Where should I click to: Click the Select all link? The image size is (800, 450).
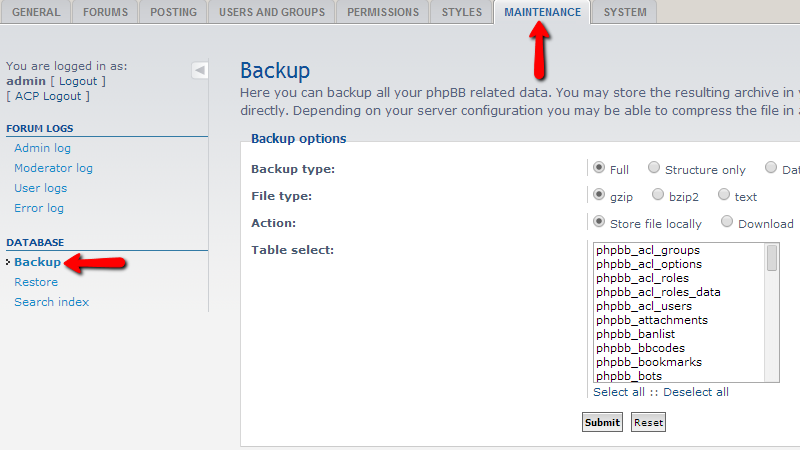click(x=618, y=392)
